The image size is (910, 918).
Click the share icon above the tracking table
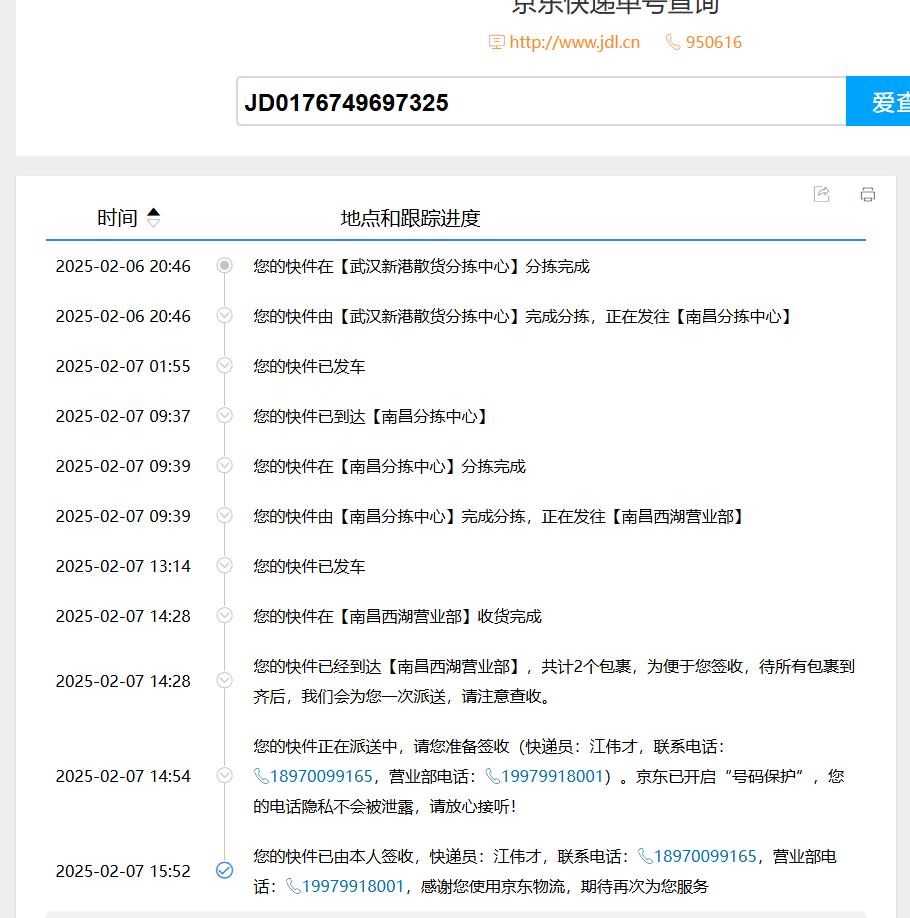click(822, 194)
